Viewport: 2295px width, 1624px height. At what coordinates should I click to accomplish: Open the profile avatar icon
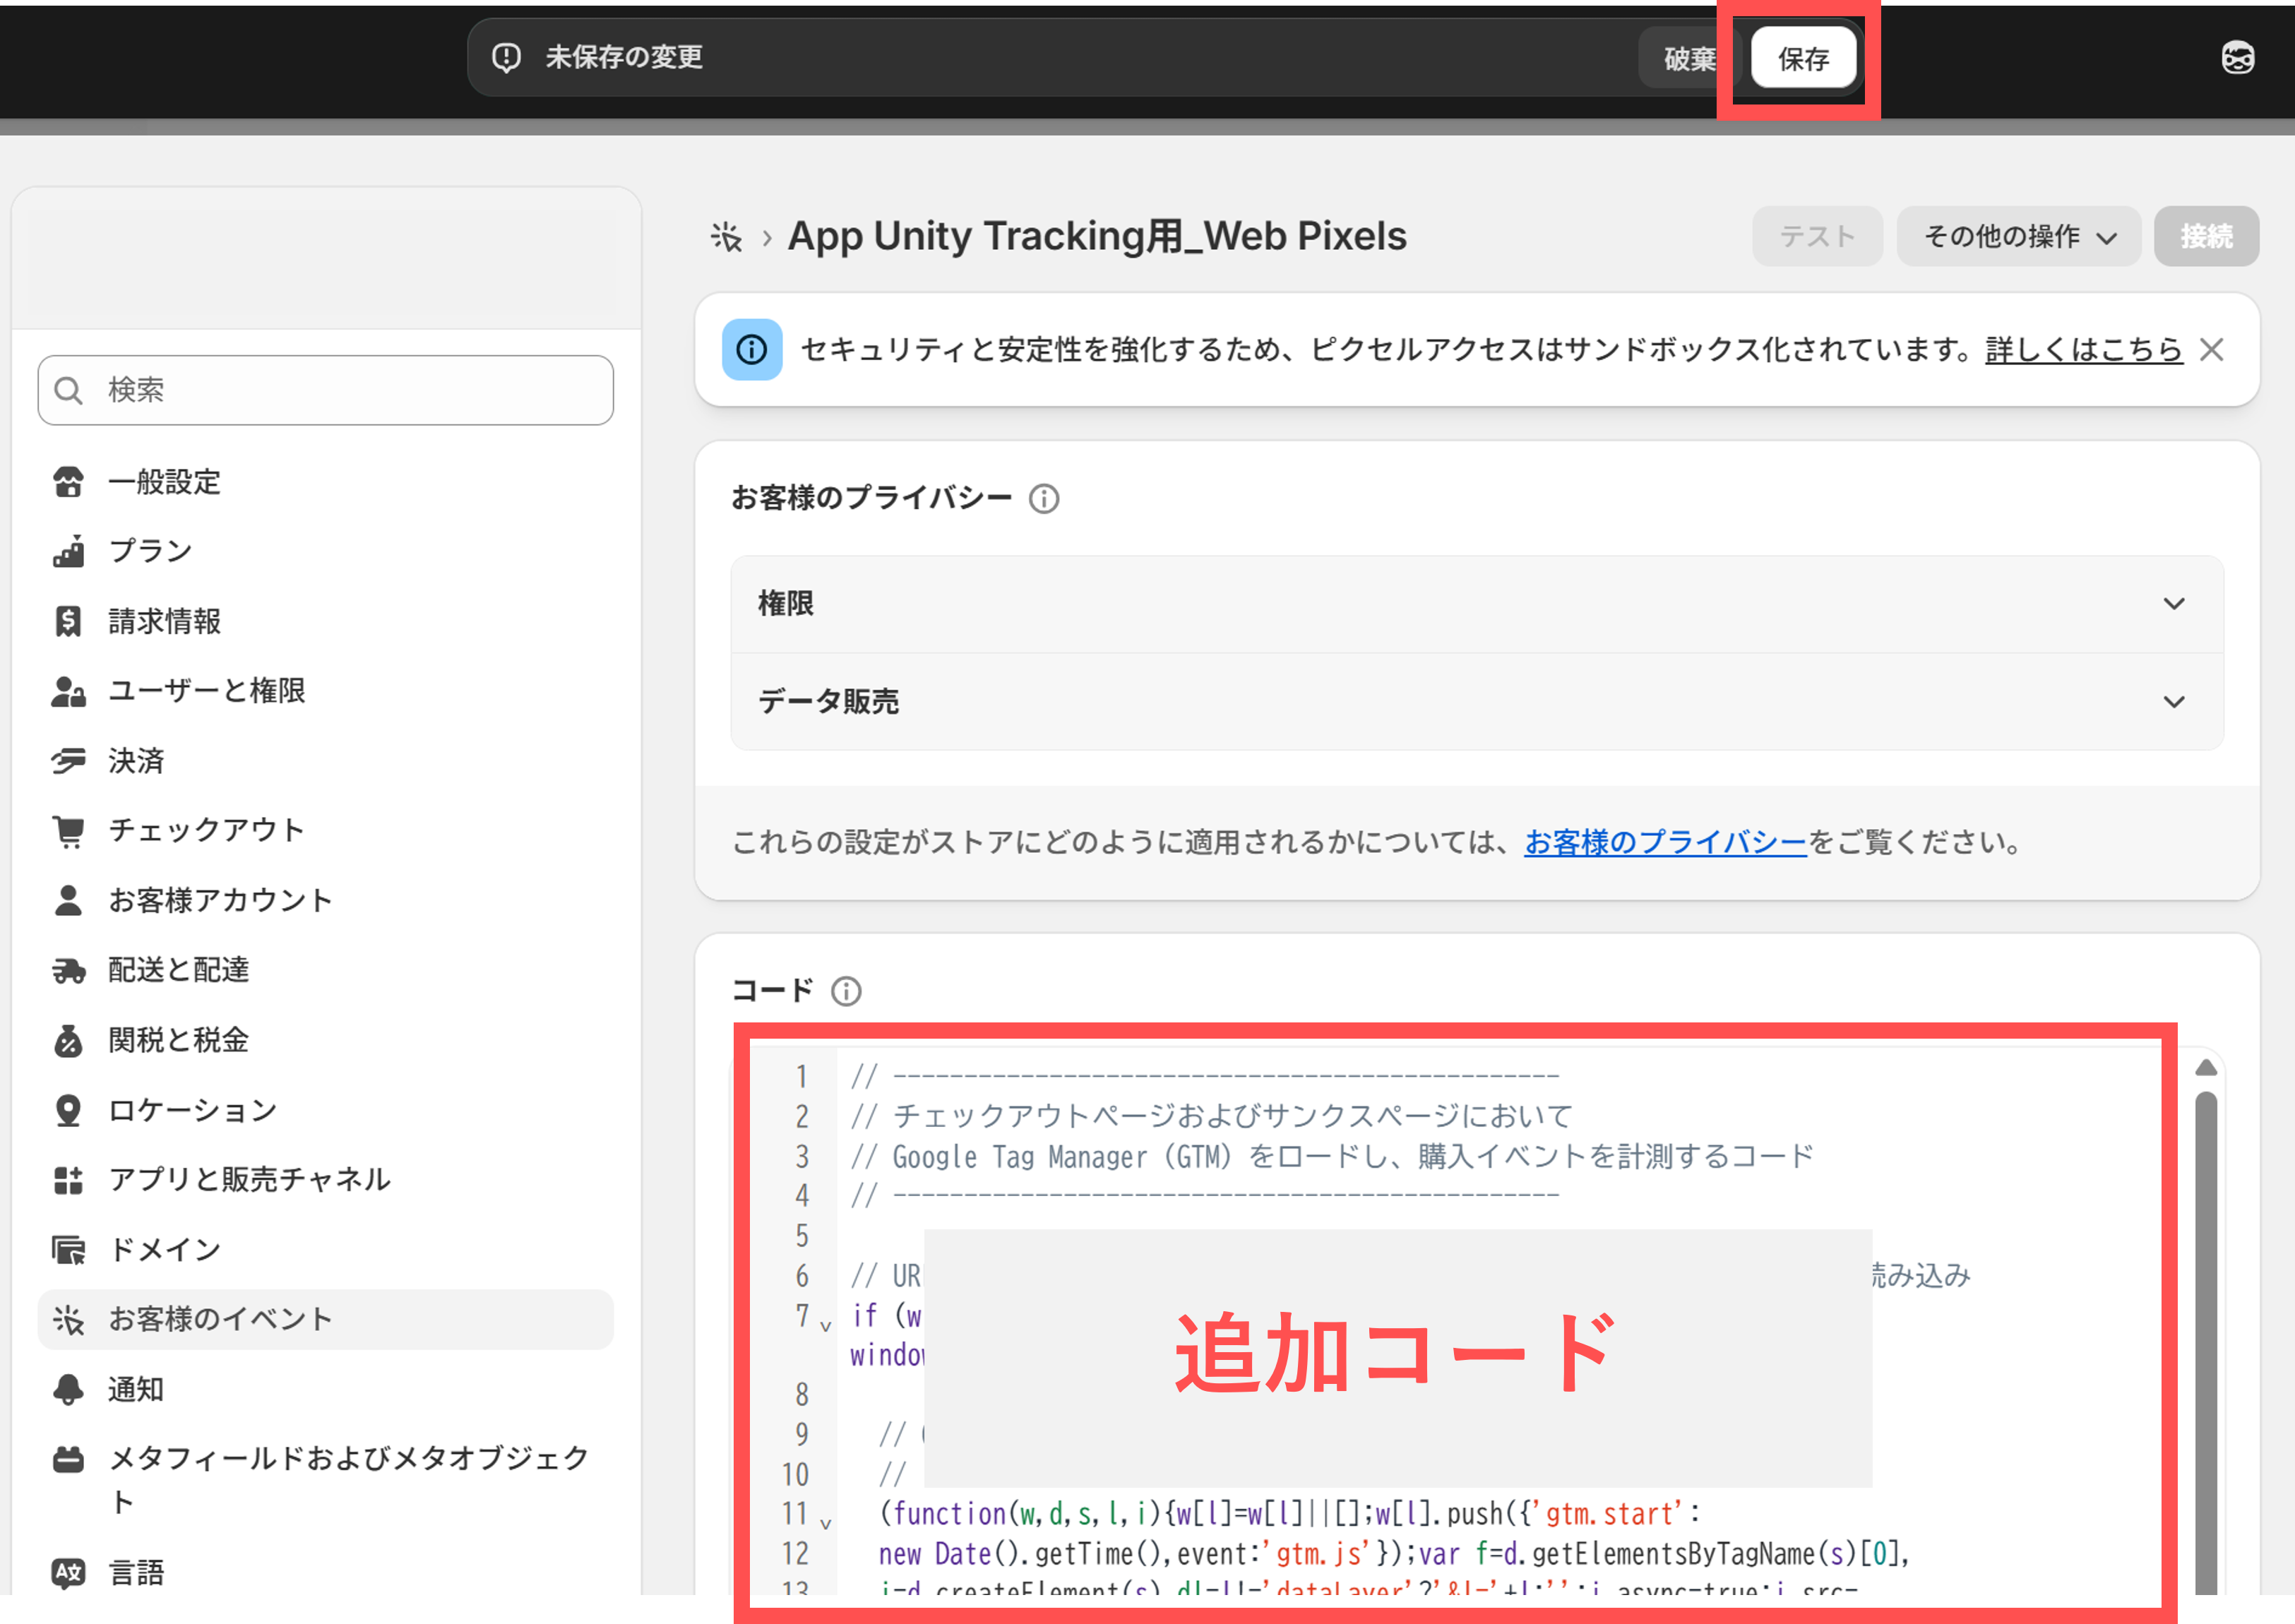point(2237,58)
